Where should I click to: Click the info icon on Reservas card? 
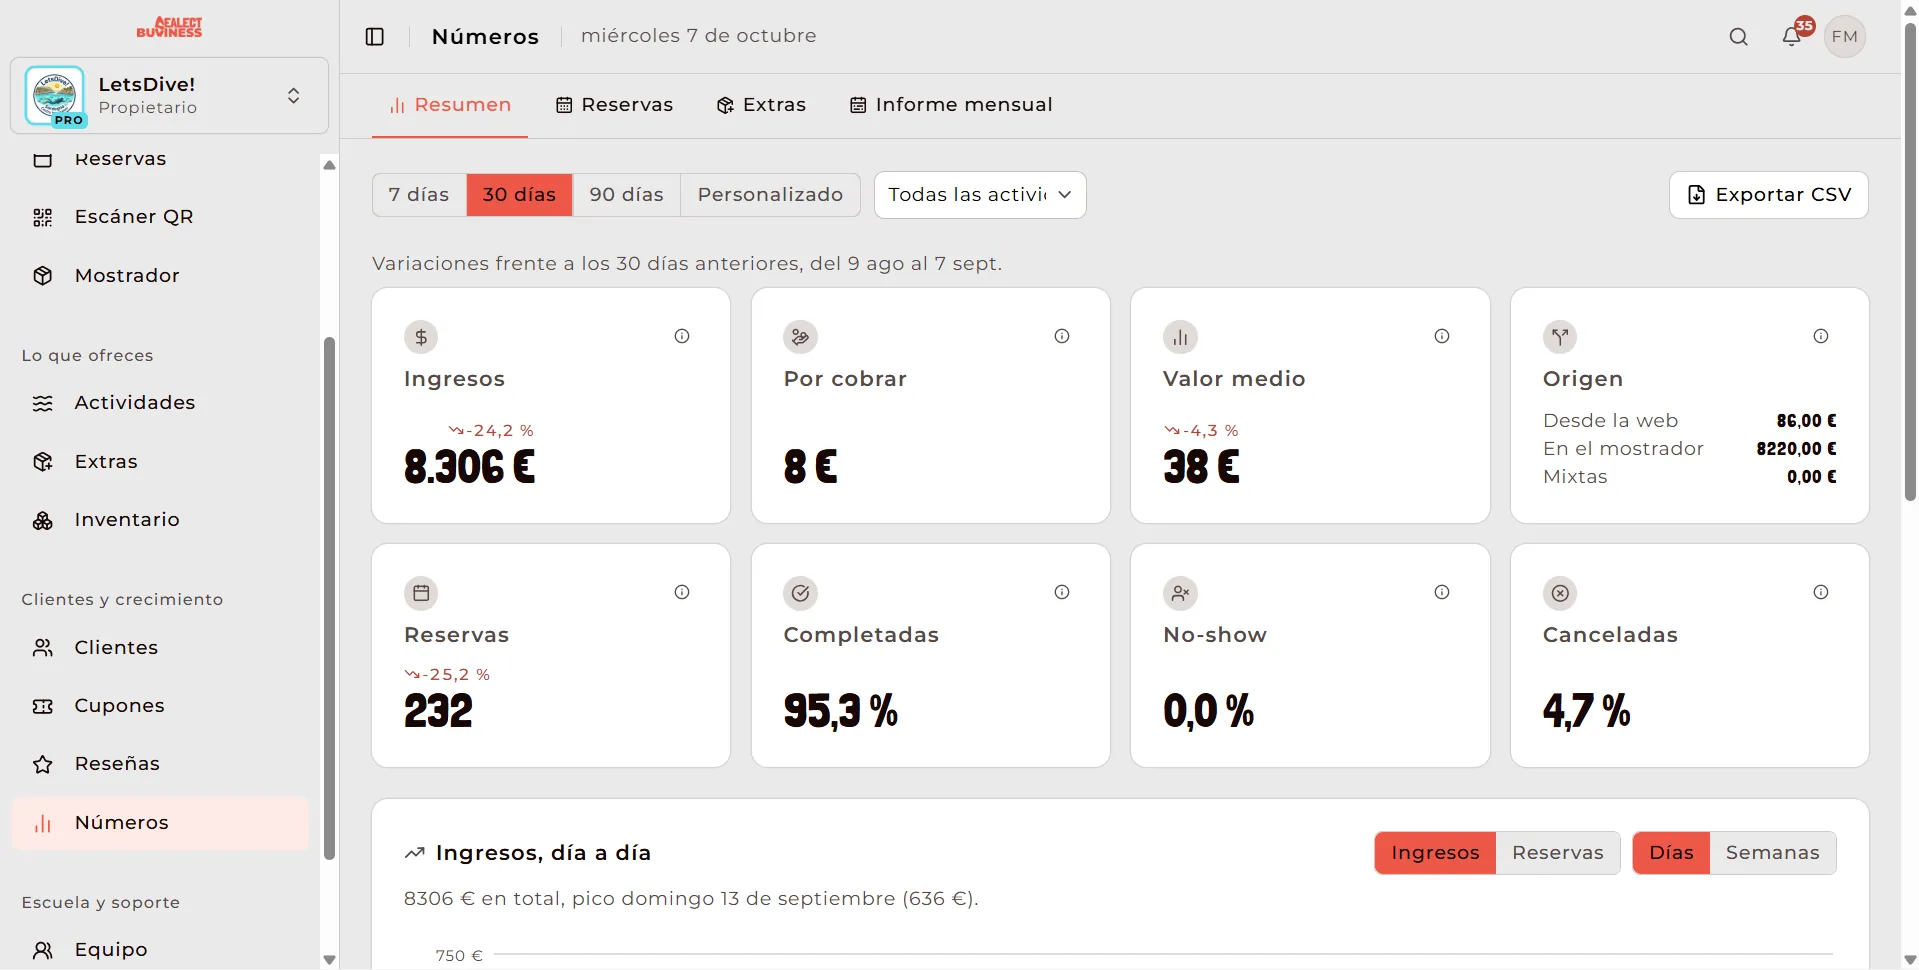[x=682, y=592]
